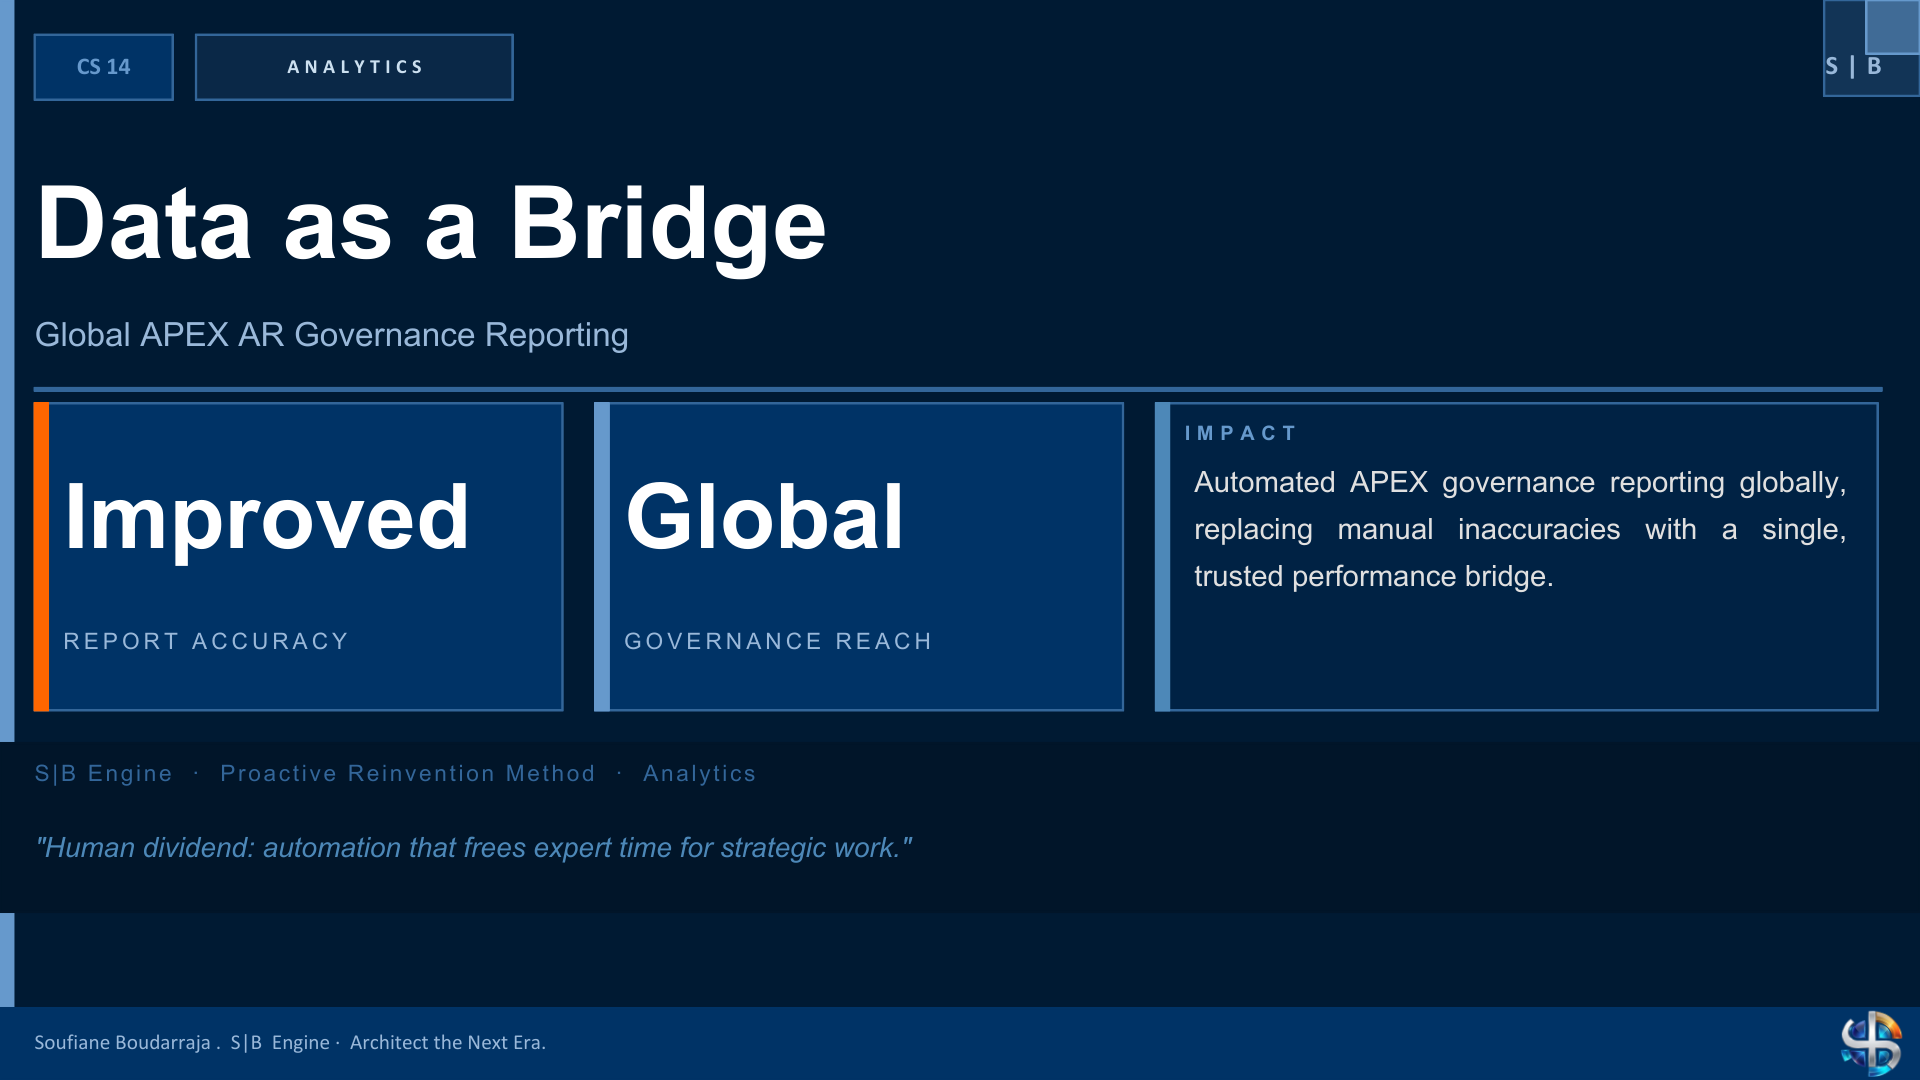Click the 'S|B Engine' breadcrumb text
Image resolution: width=1920 pixels, height=1080 pixels.
[103, 773]
